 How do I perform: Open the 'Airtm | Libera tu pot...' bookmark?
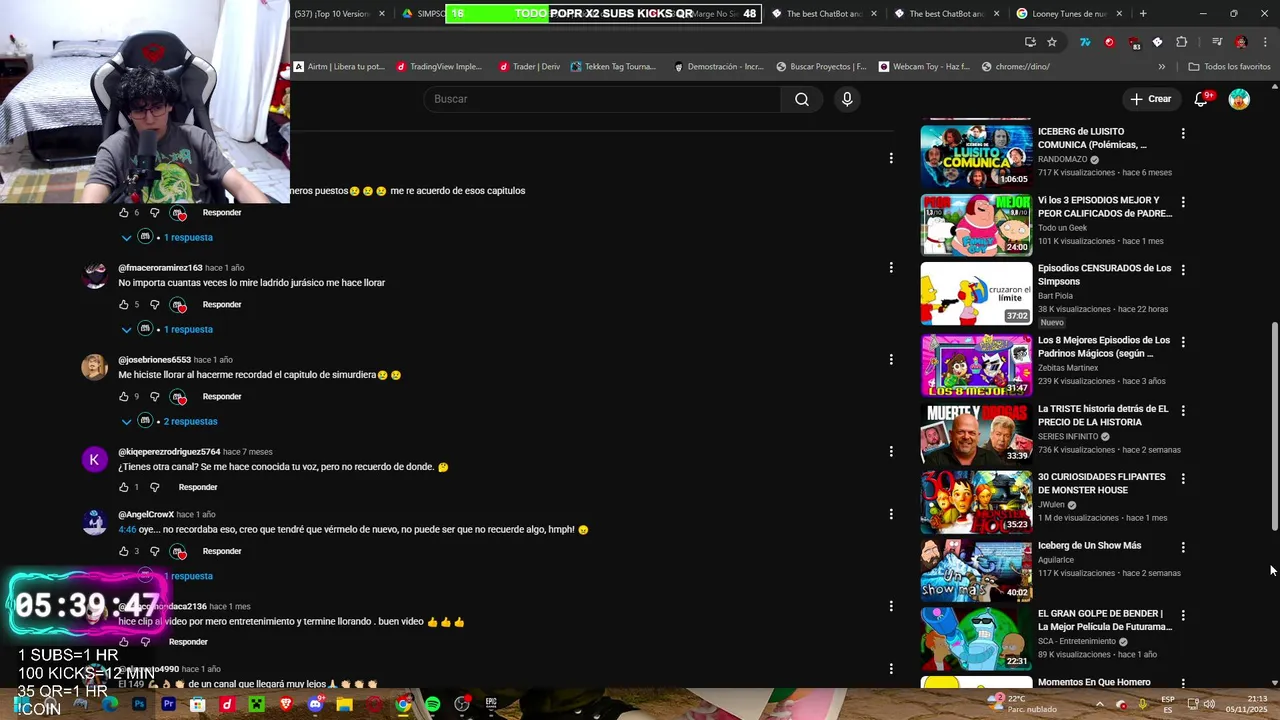(339, 67)
